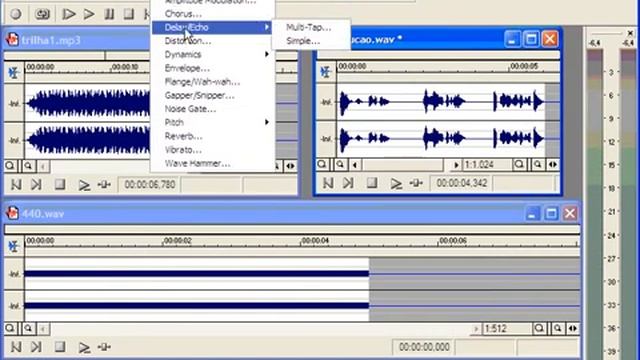Viewport: 640px width, 360px height.
Task: Open Delay/Echo submenu entry
Action: (212, 27)
